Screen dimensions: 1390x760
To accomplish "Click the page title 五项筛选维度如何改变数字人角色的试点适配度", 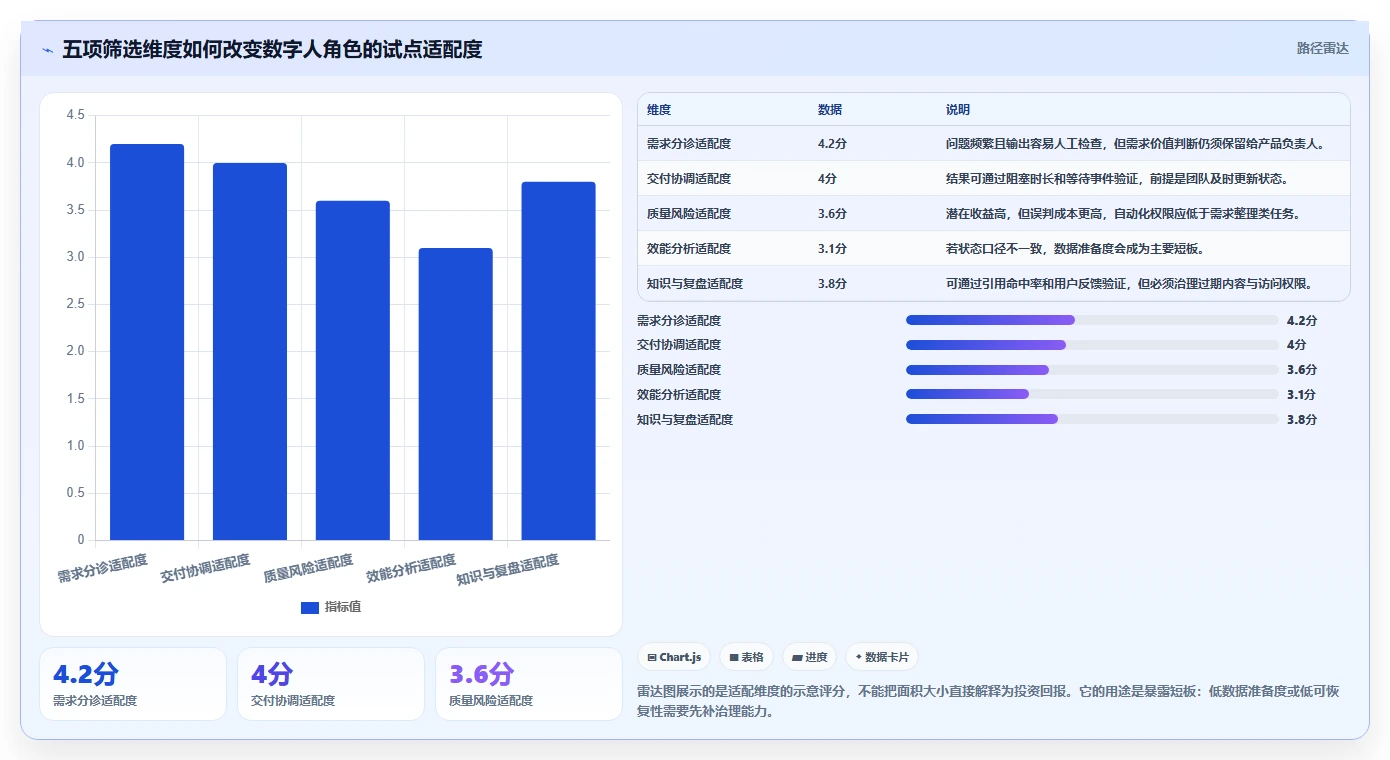I will (x=273, y=50).
